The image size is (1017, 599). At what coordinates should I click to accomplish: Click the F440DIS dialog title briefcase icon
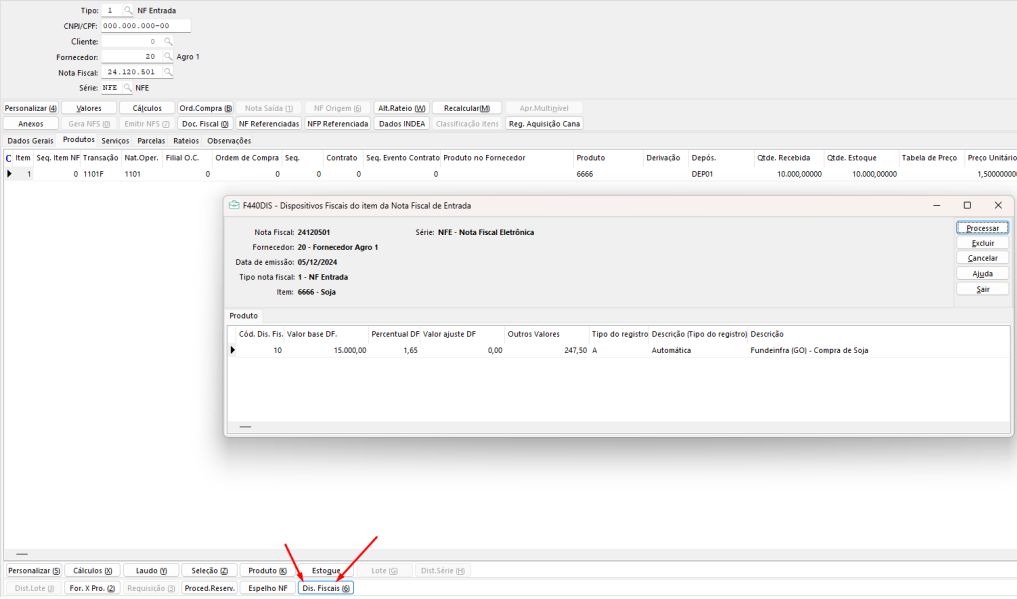pyautogui.click(x=234, y=206)
